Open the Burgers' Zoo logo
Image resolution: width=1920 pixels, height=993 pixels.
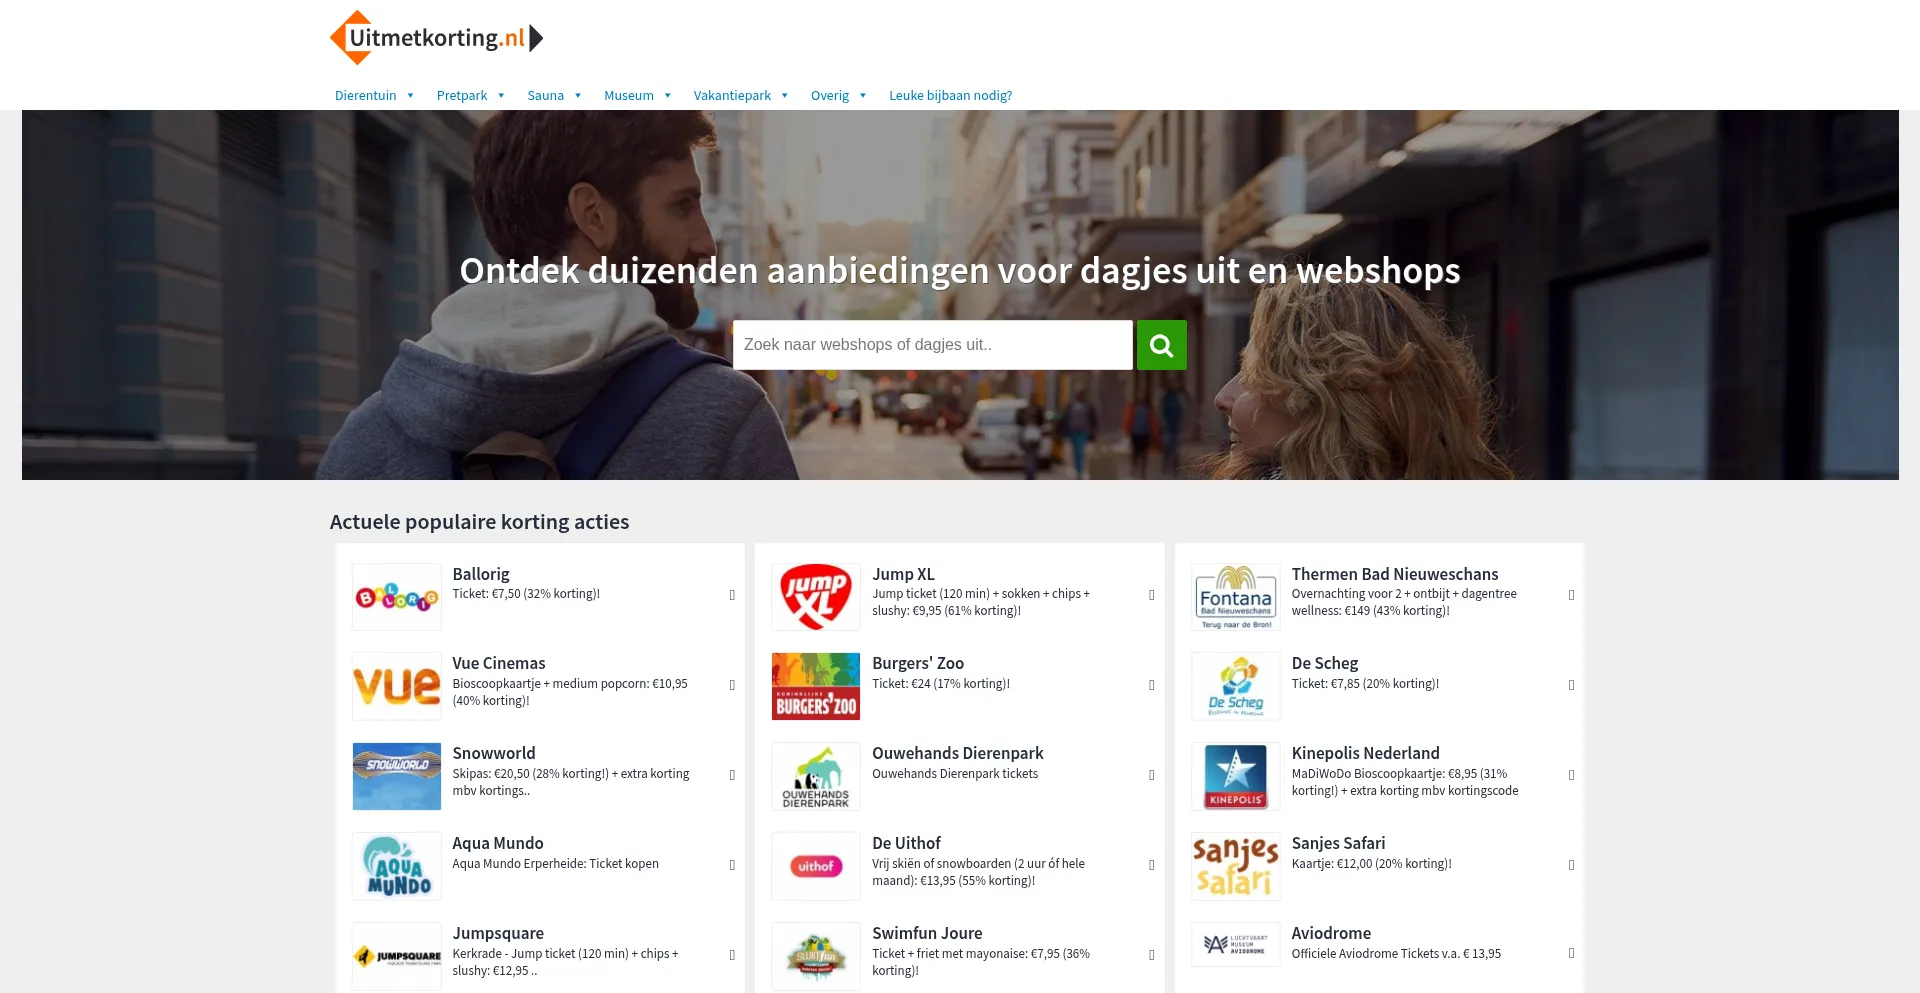816,686
